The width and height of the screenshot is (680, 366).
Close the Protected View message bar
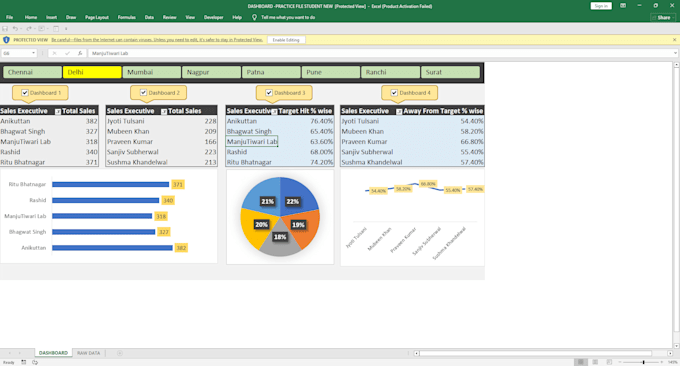coord(674,40)
